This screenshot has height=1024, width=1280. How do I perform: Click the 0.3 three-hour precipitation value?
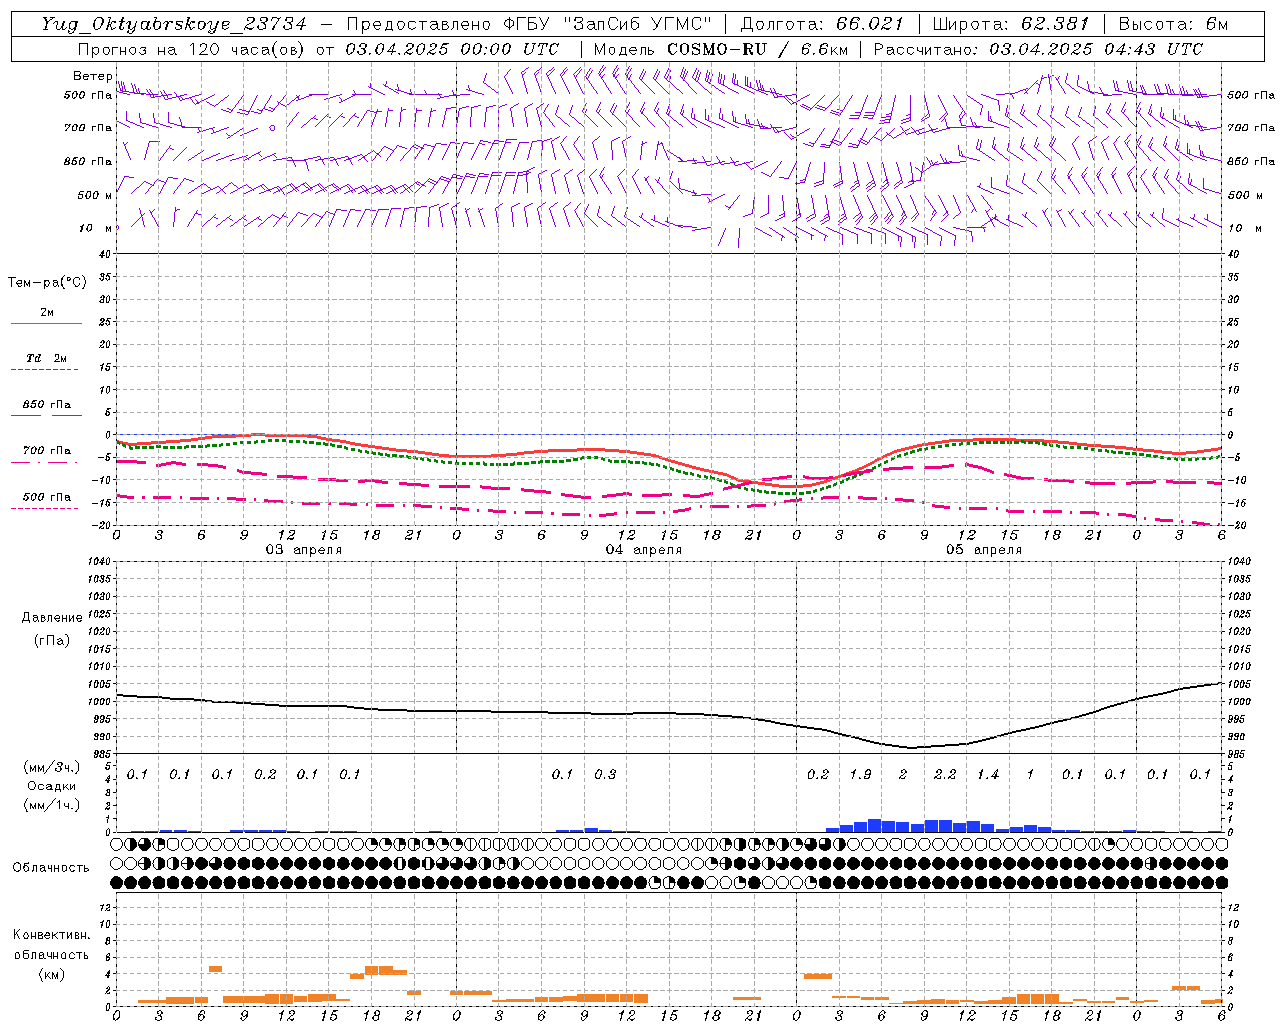point(605,774)
